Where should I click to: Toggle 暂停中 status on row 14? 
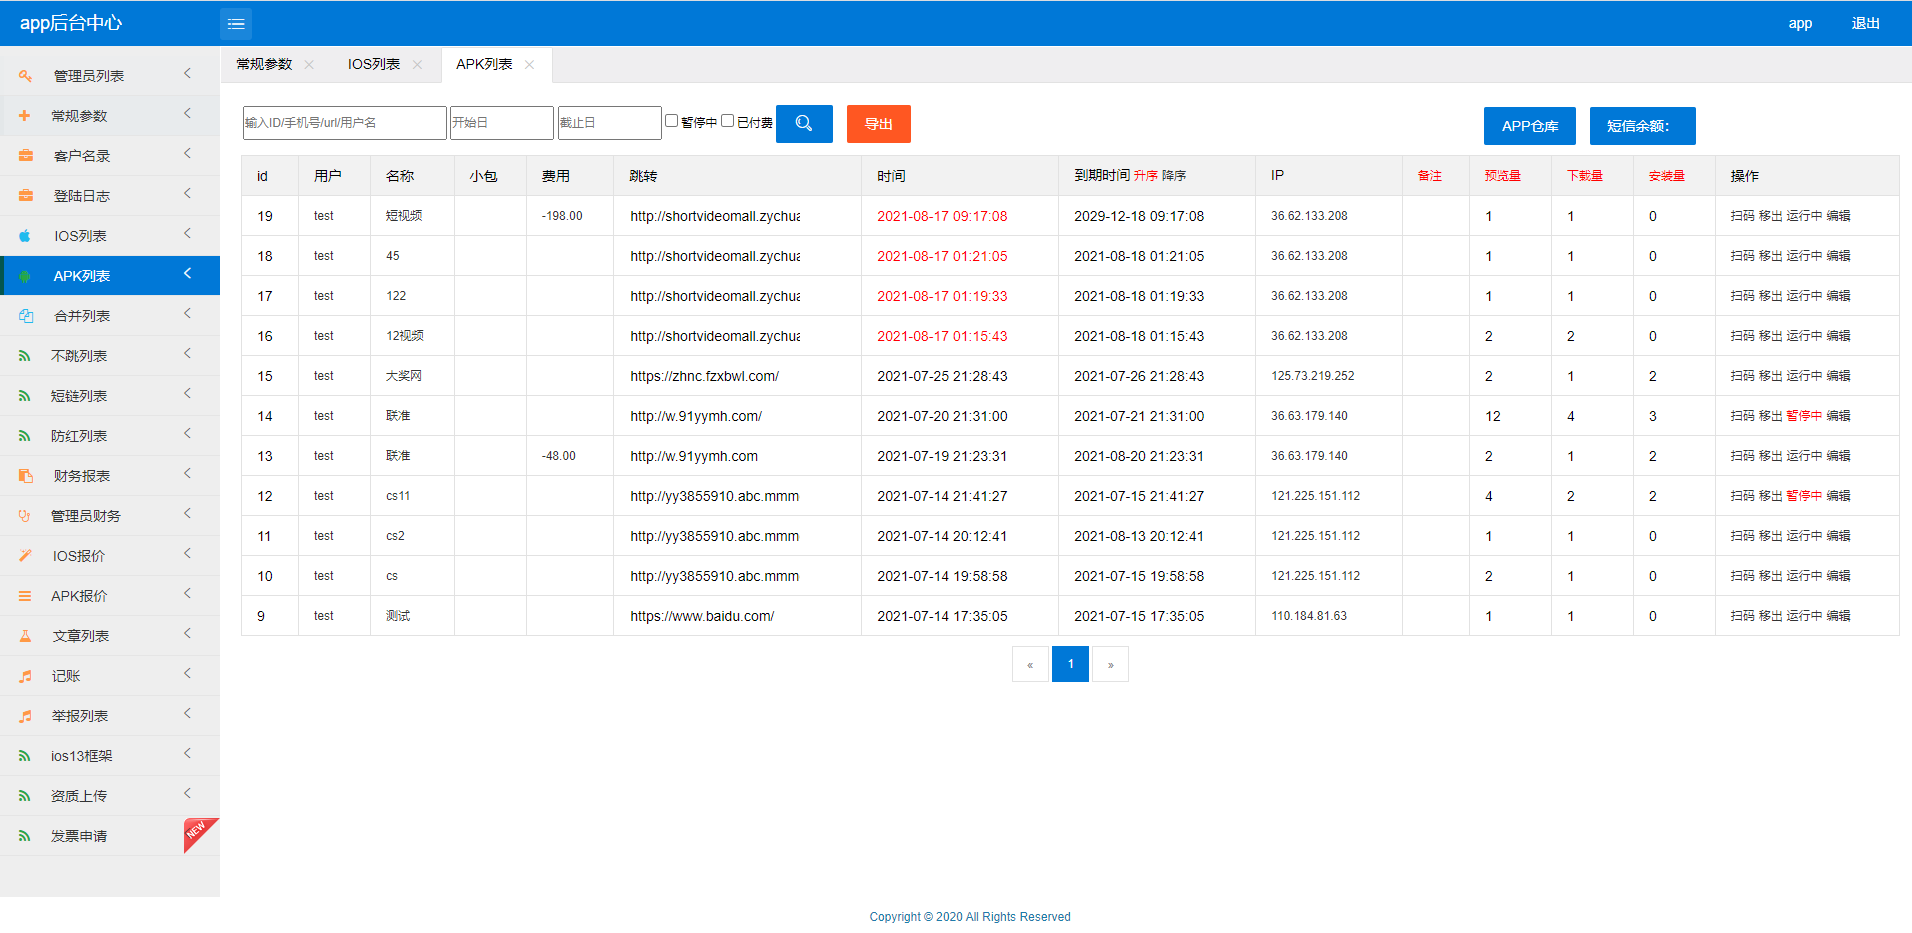tap(1804, 416)
